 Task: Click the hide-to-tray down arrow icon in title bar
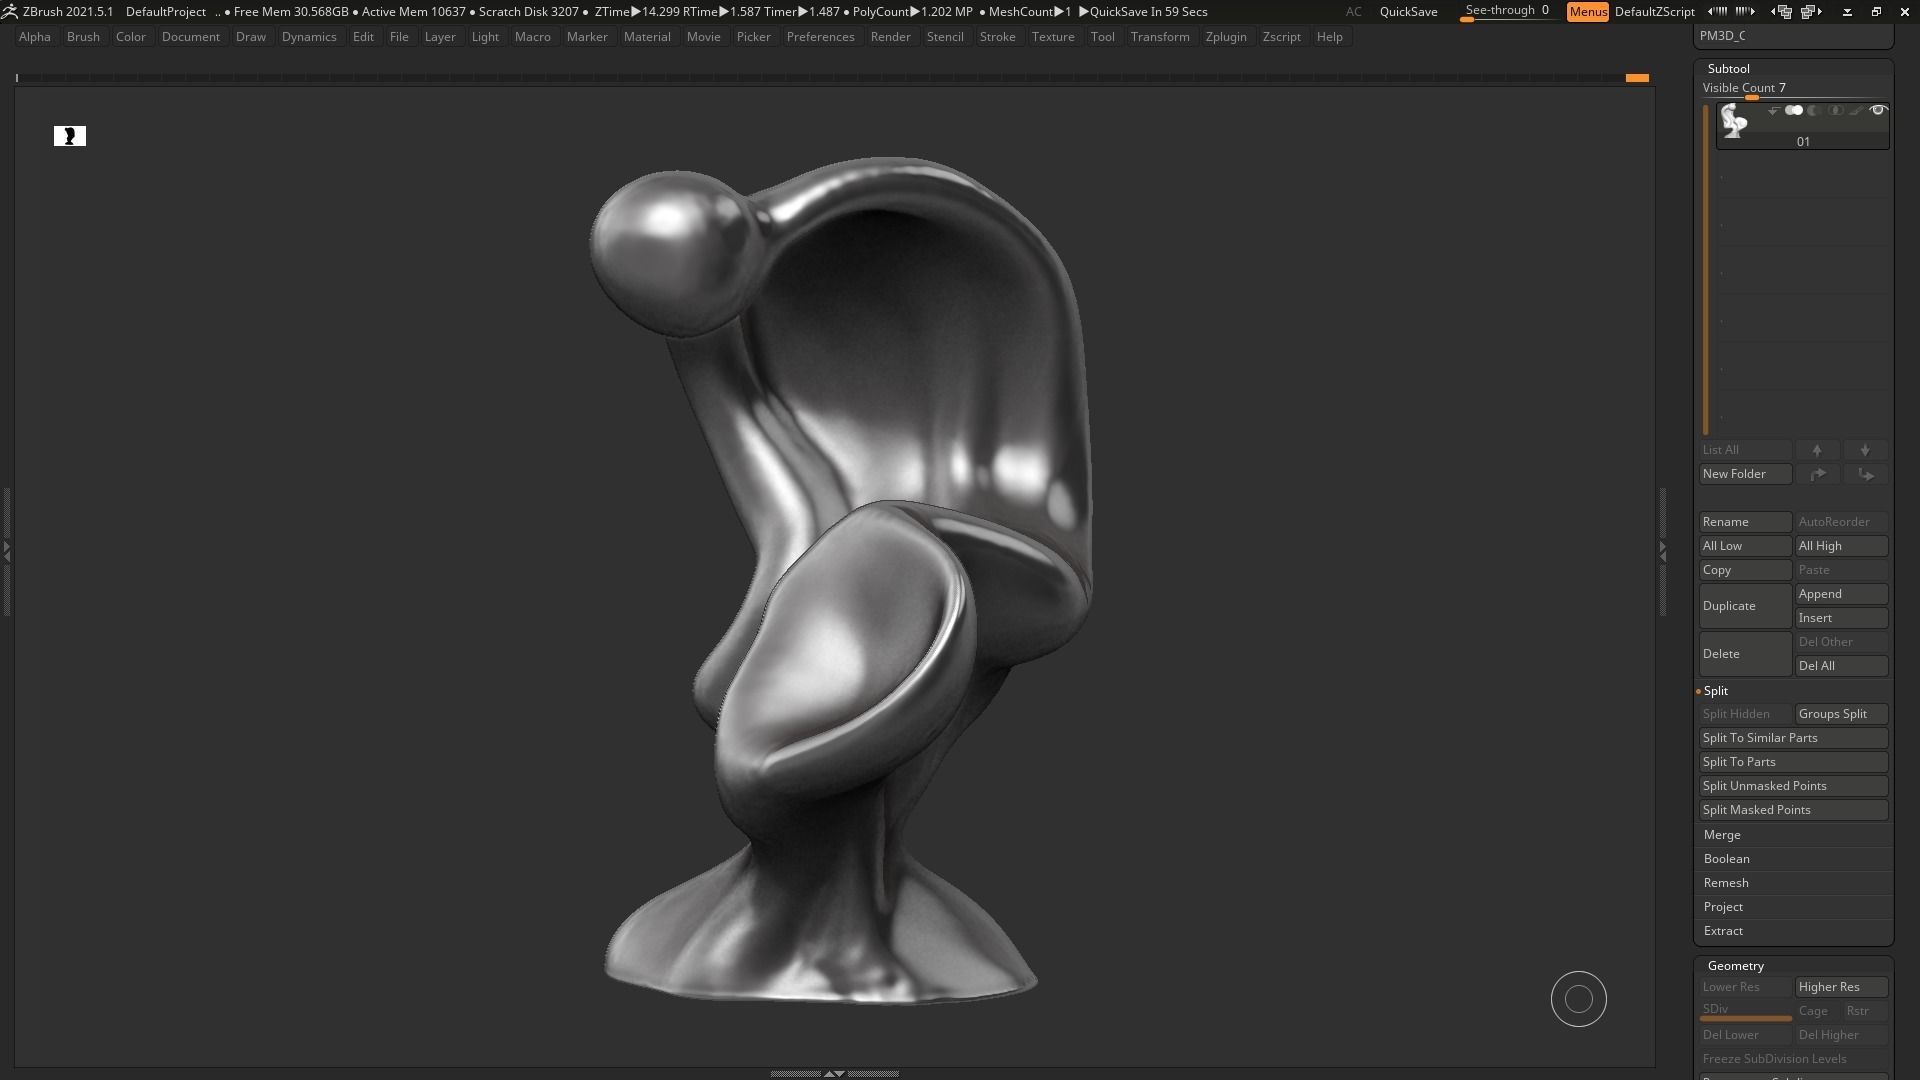[x=1847, y=12]
